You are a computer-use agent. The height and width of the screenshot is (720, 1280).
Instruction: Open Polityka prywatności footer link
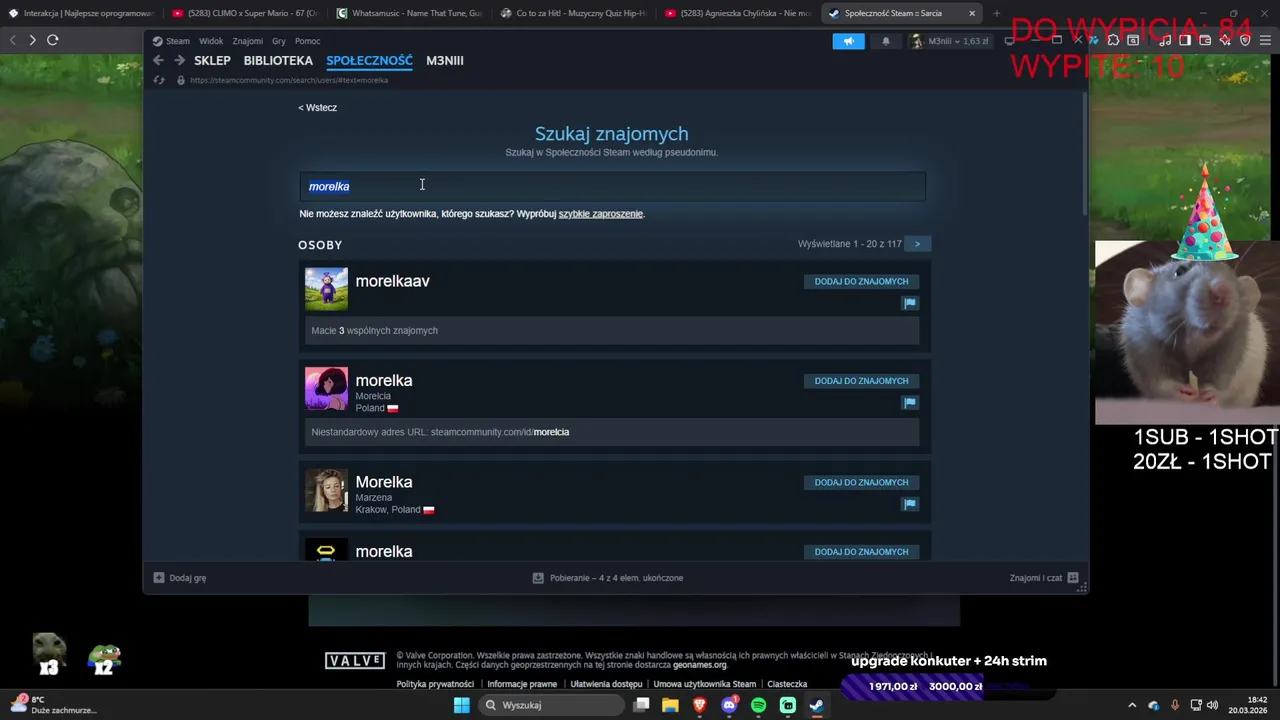pyautogui.click(x=435, y=685)
